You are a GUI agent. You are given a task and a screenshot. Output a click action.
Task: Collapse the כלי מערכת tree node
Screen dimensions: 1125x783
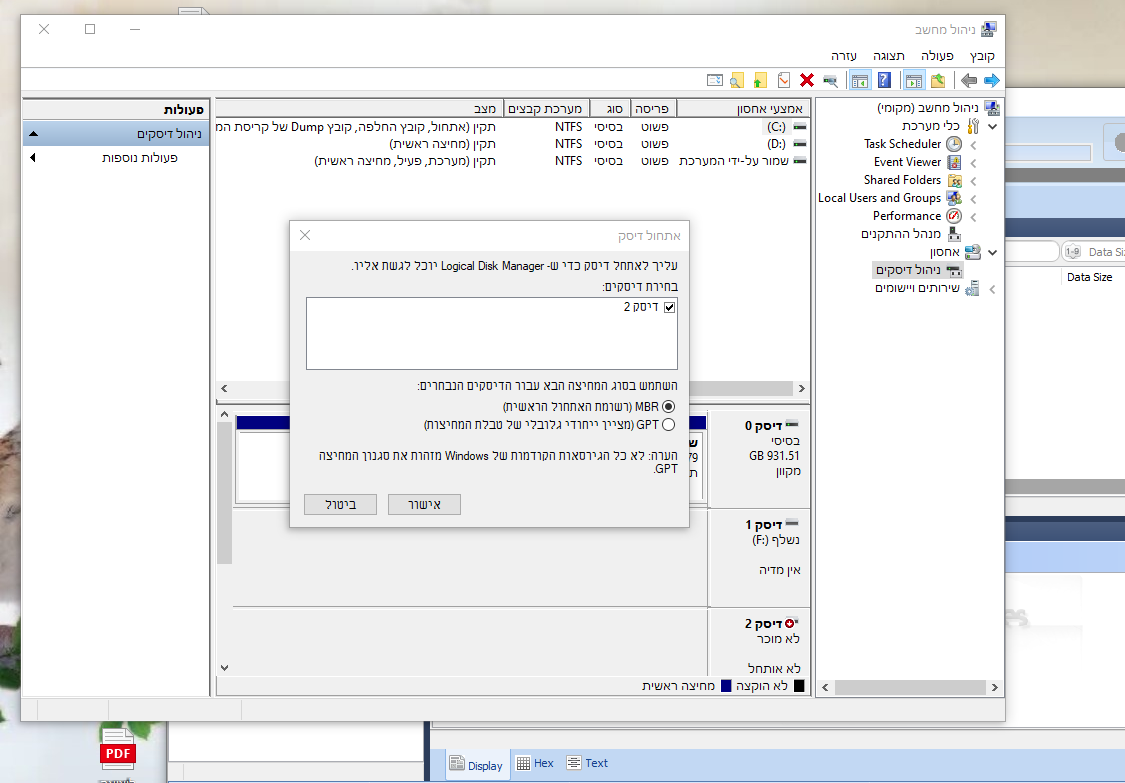tap(992, 126)
